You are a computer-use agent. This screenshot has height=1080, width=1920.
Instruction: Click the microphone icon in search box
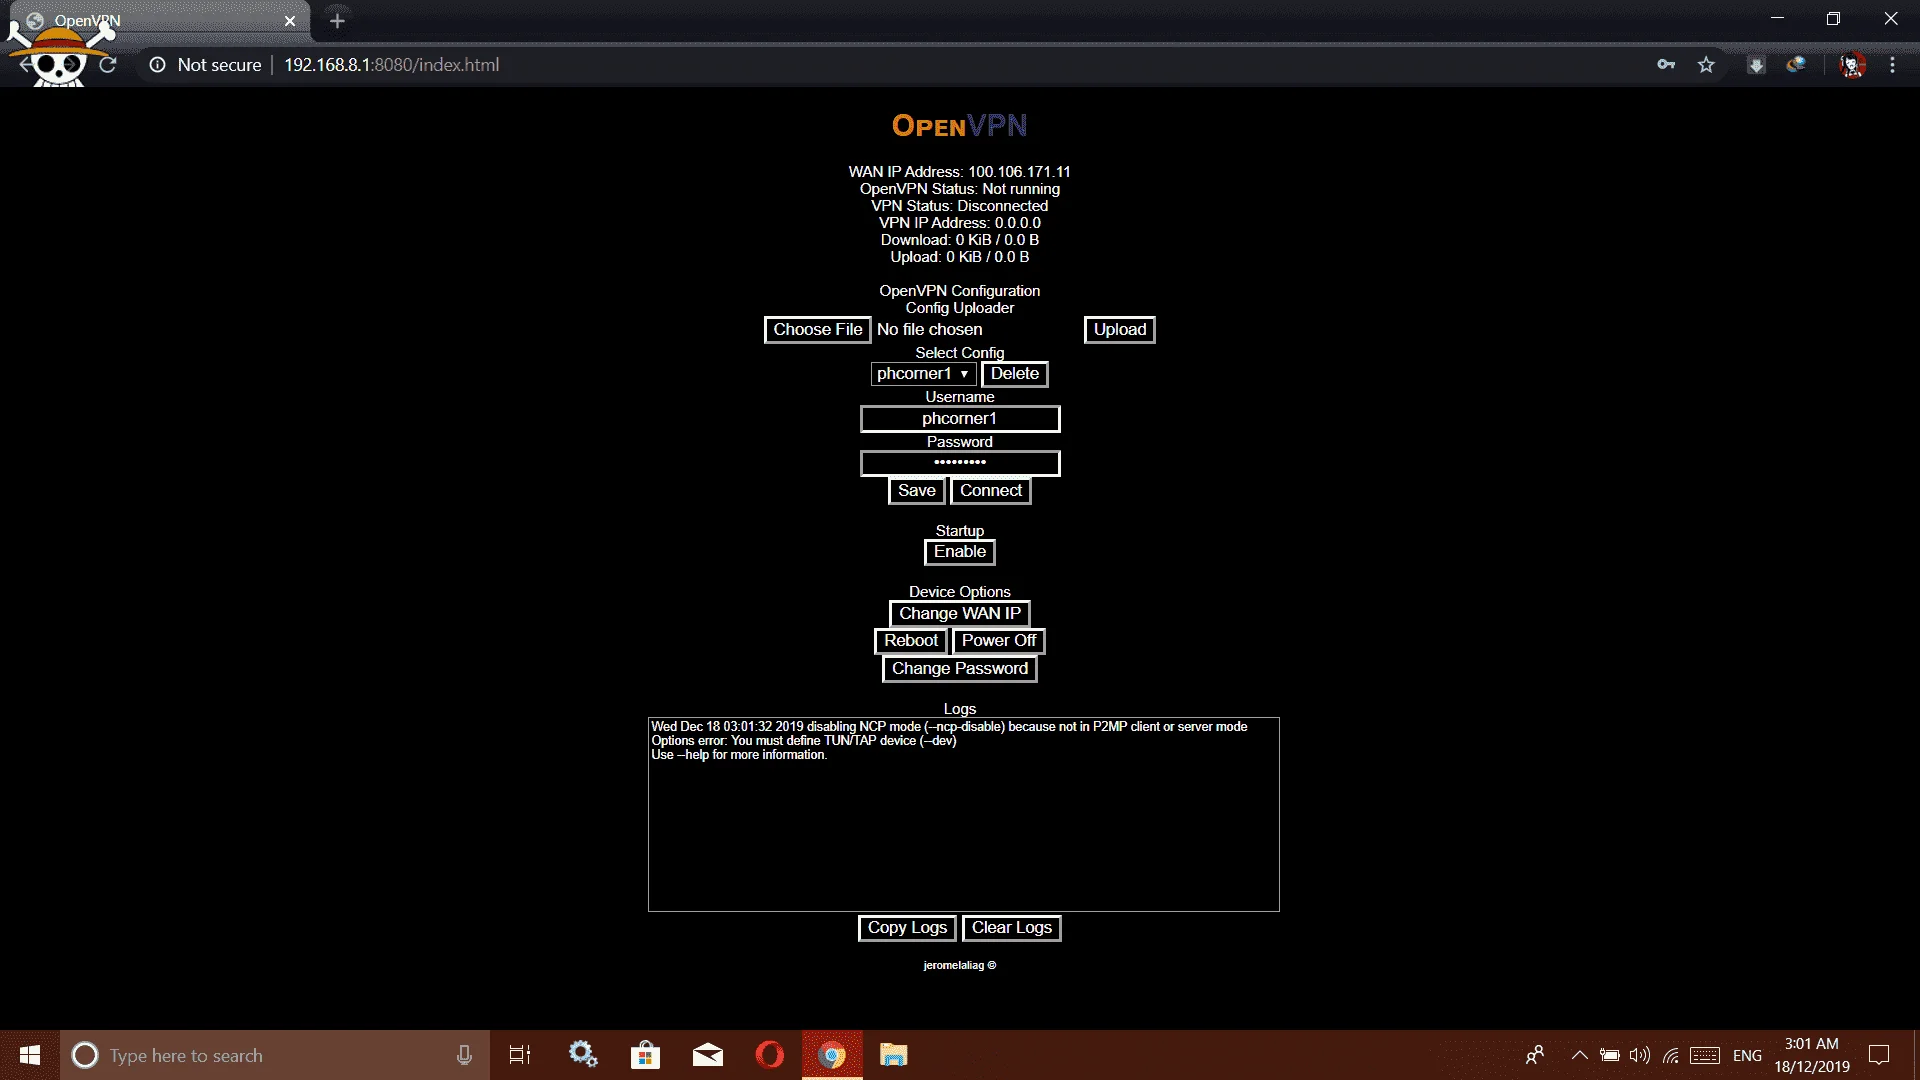(x=464, y=1055)
